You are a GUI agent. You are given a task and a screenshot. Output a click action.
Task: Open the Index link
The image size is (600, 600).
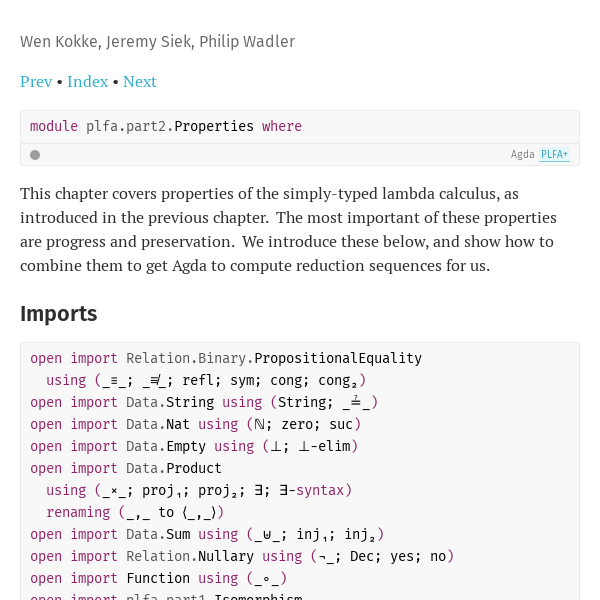[x=88, y=82]
